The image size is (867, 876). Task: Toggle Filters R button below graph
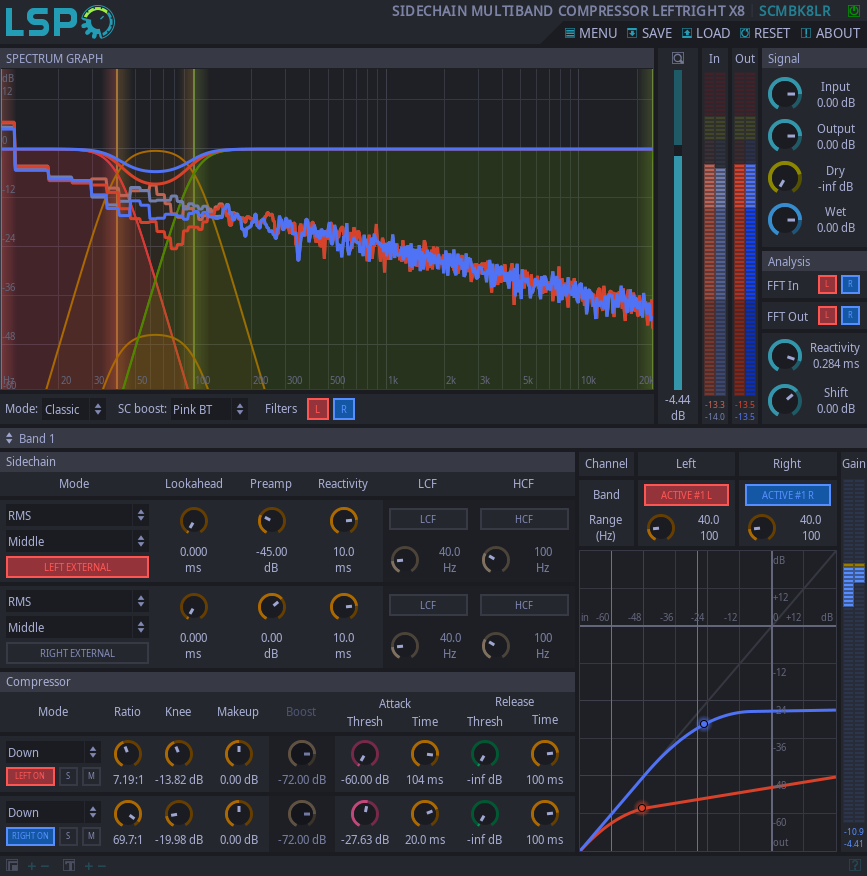tap(344, 409)
